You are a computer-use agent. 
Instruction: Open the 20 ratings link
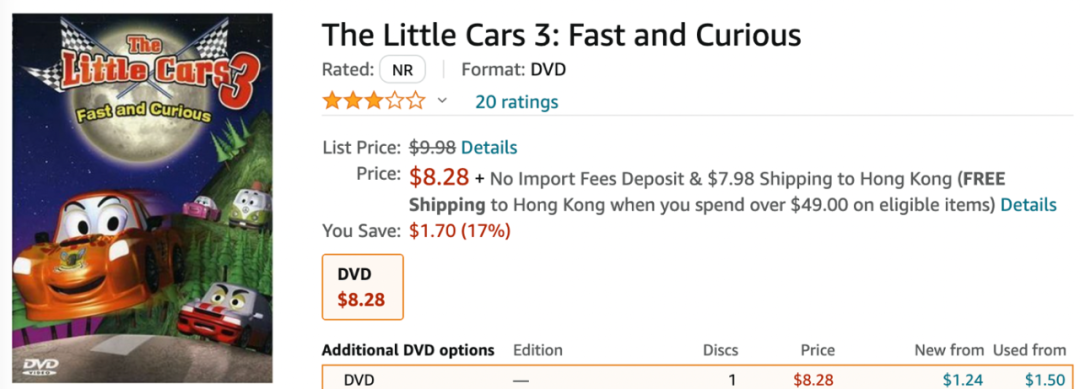(x=517, y=103)
